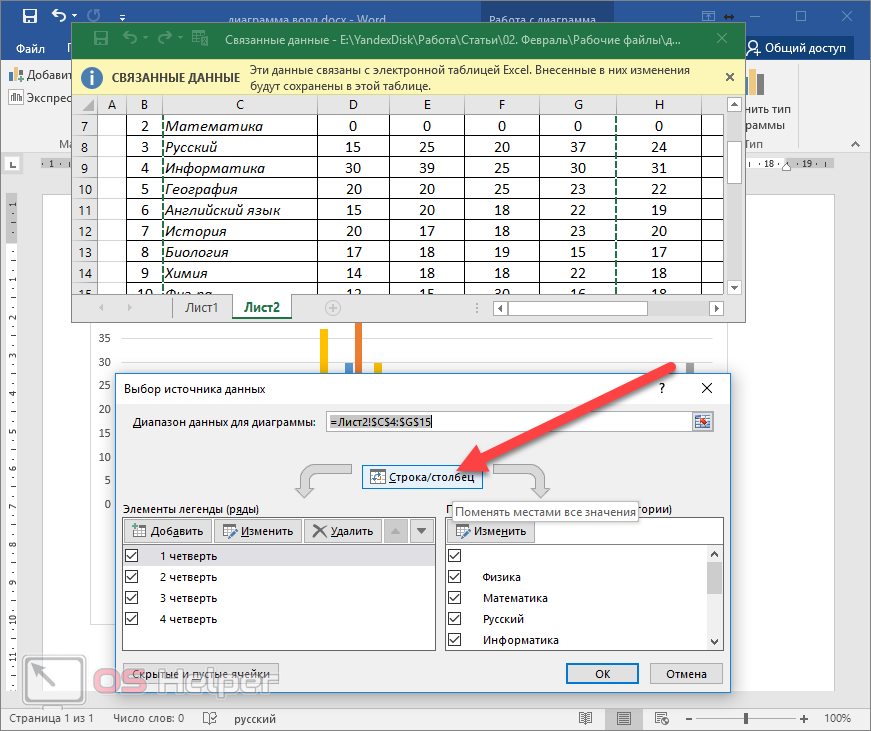Open the spell check icon in status bar
The width and height of the screenshot is (871, 731).
click(209, 718)
